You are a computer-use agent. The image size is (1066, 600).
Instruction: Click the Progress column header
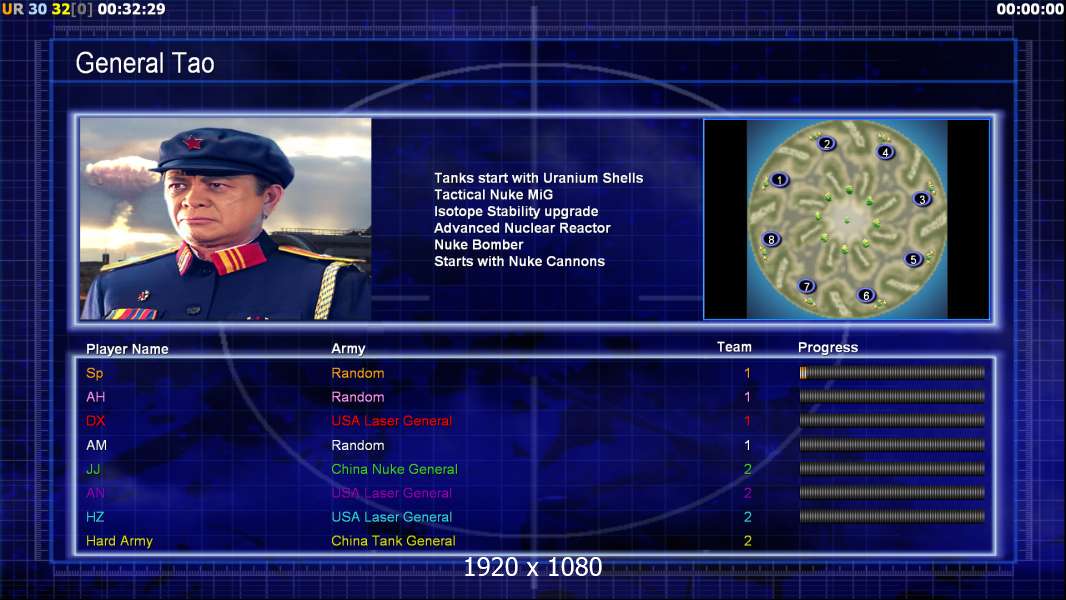(828, 347)
